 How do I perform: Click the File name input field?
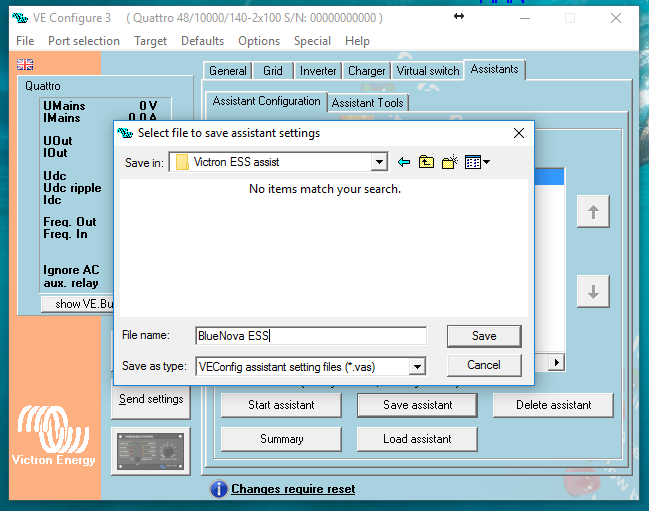tap(311, 336)
